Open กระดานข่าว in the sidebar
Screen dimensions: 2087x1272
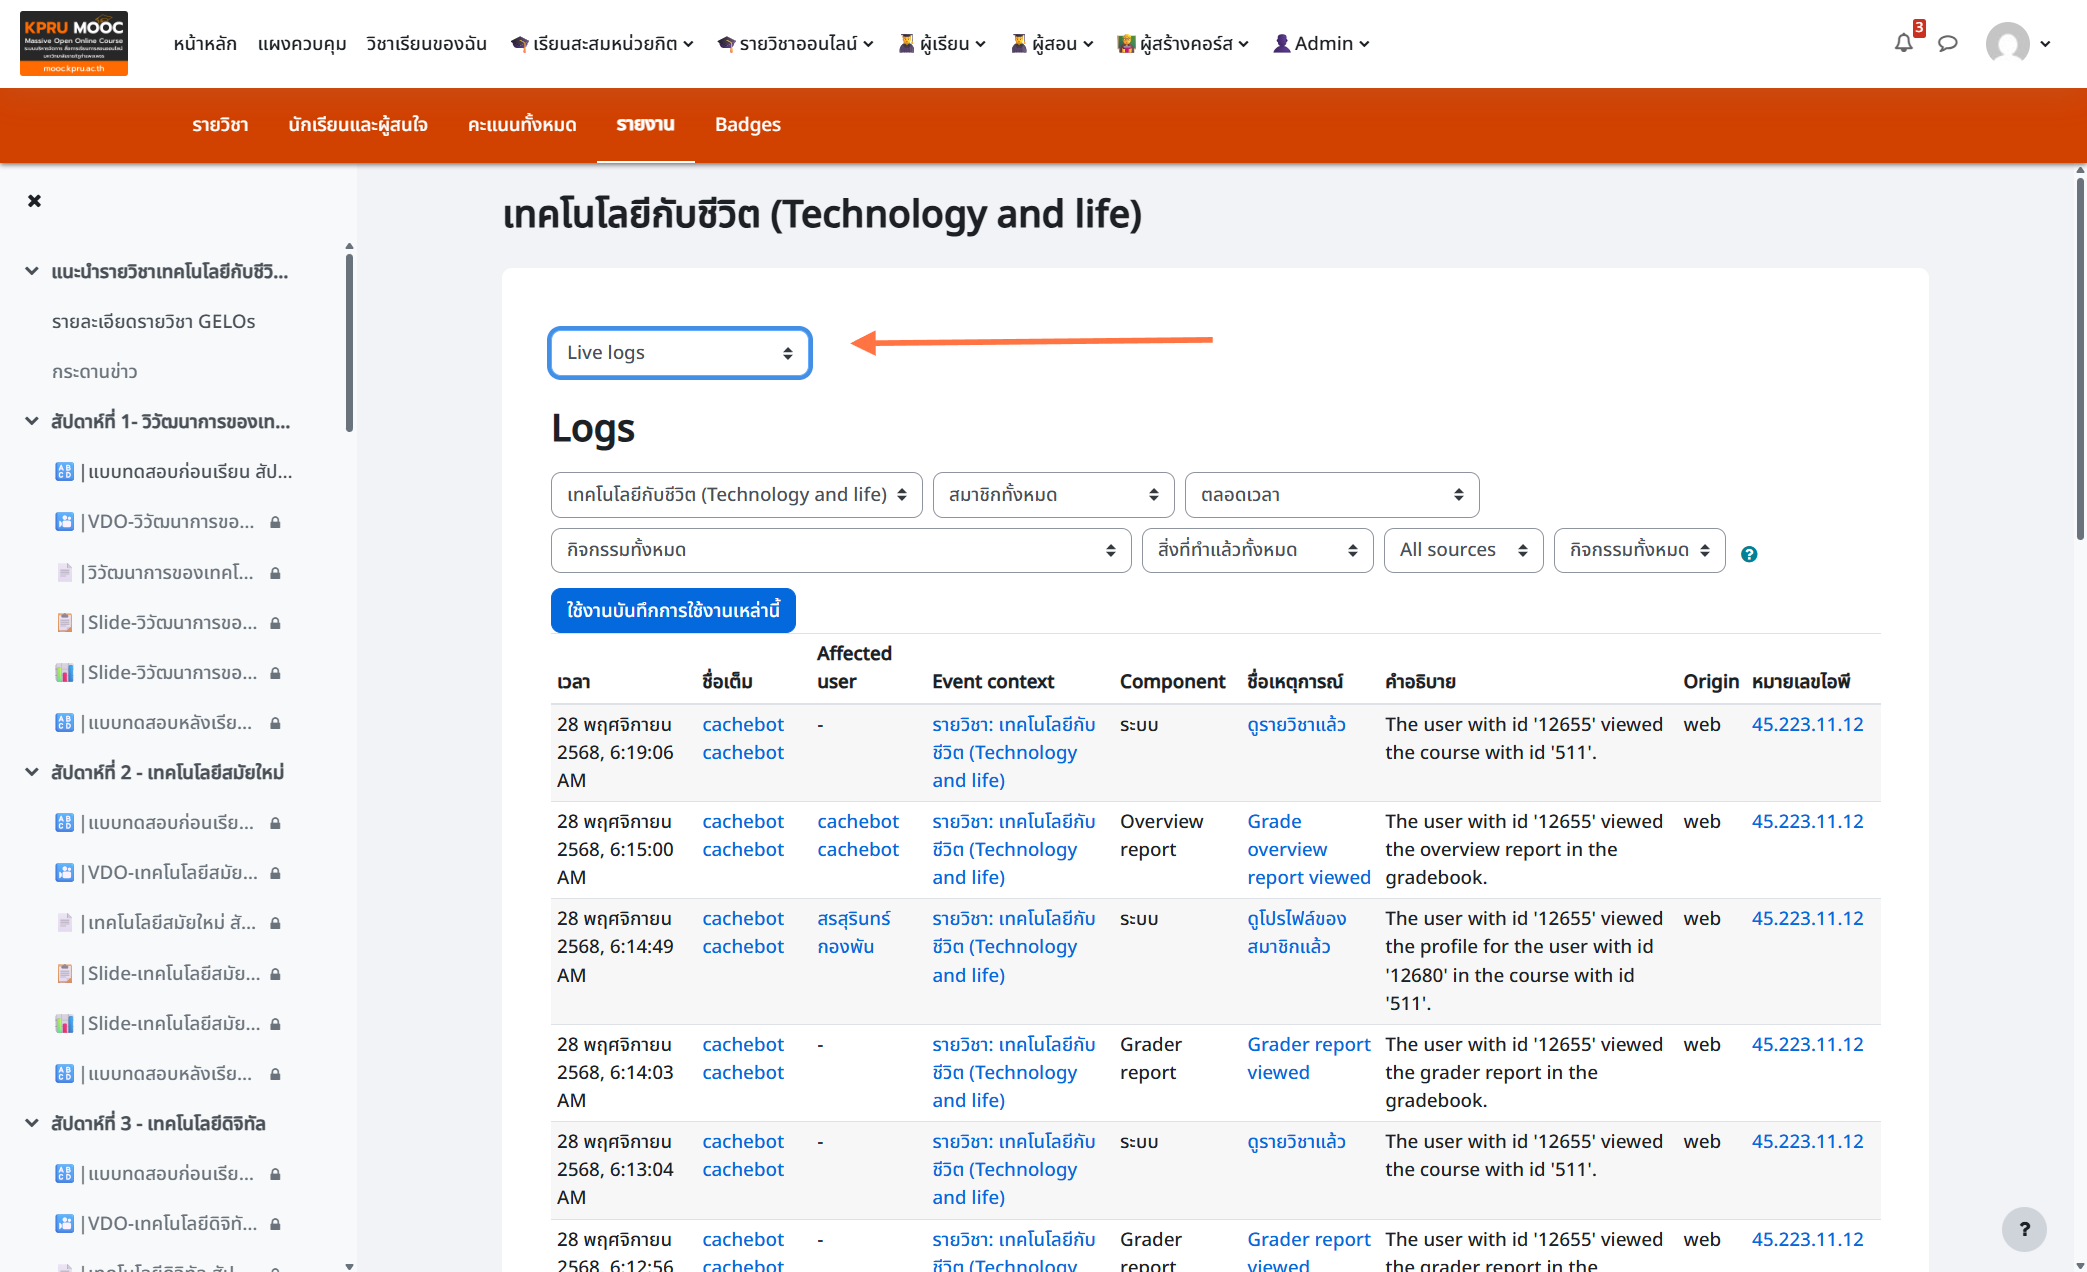click(94, 371)
